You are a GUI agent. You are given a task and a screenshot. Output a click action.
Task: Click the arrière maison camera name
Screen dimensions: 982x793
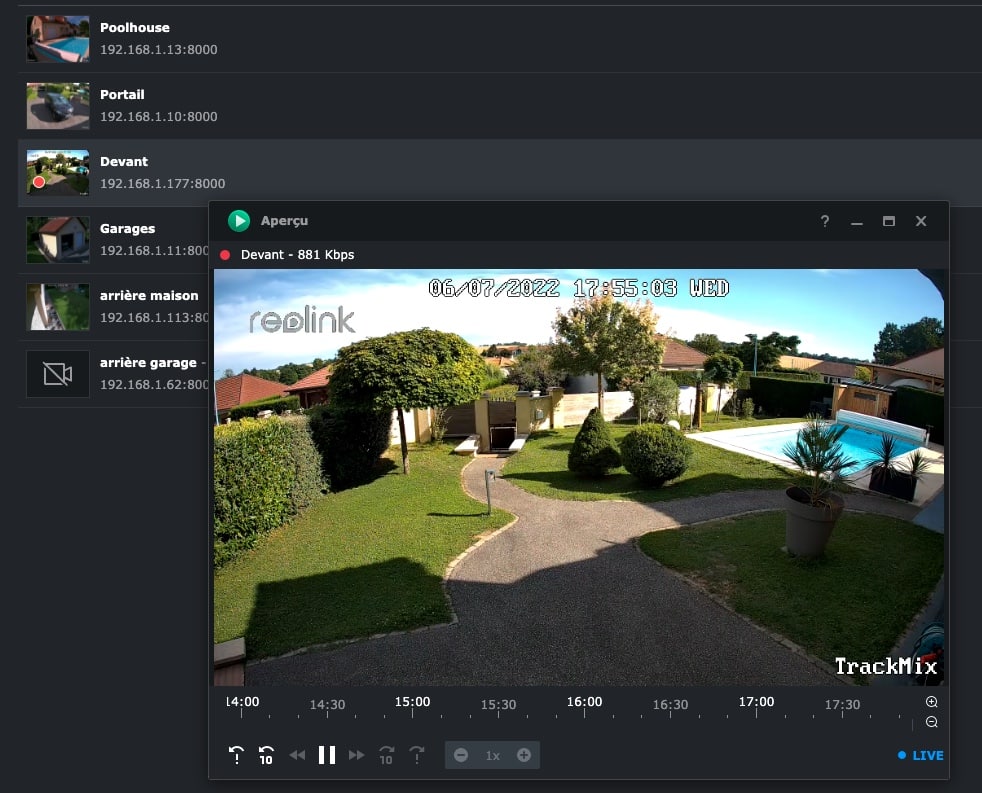[x=149, y=296]
